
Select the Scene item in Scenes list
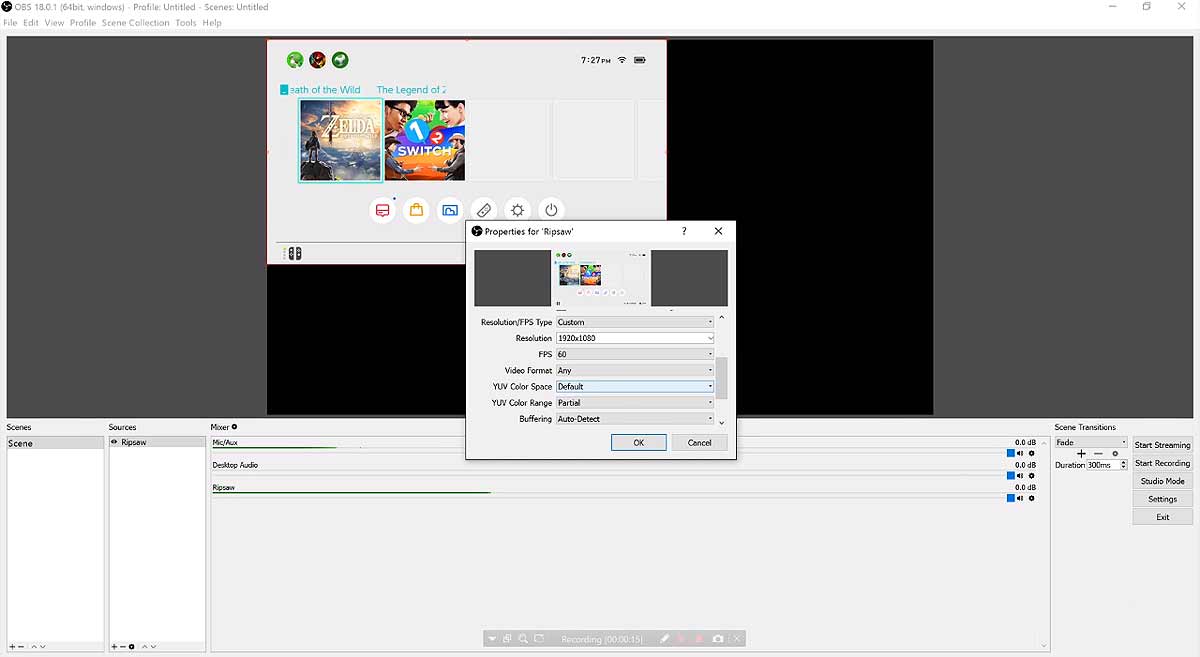tap(55, 443)
